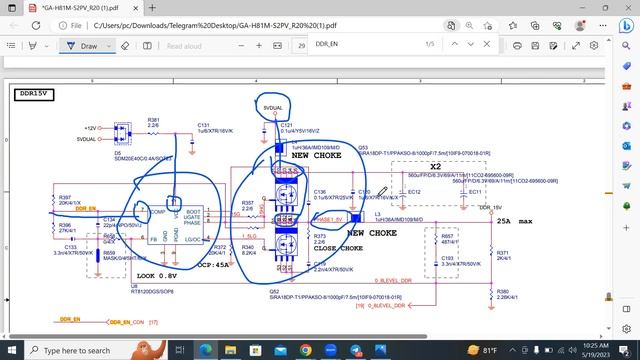640x360 pixels.
Task: Open the Windows Start menu
Action: pyautogui.click(x=12, y=350)
